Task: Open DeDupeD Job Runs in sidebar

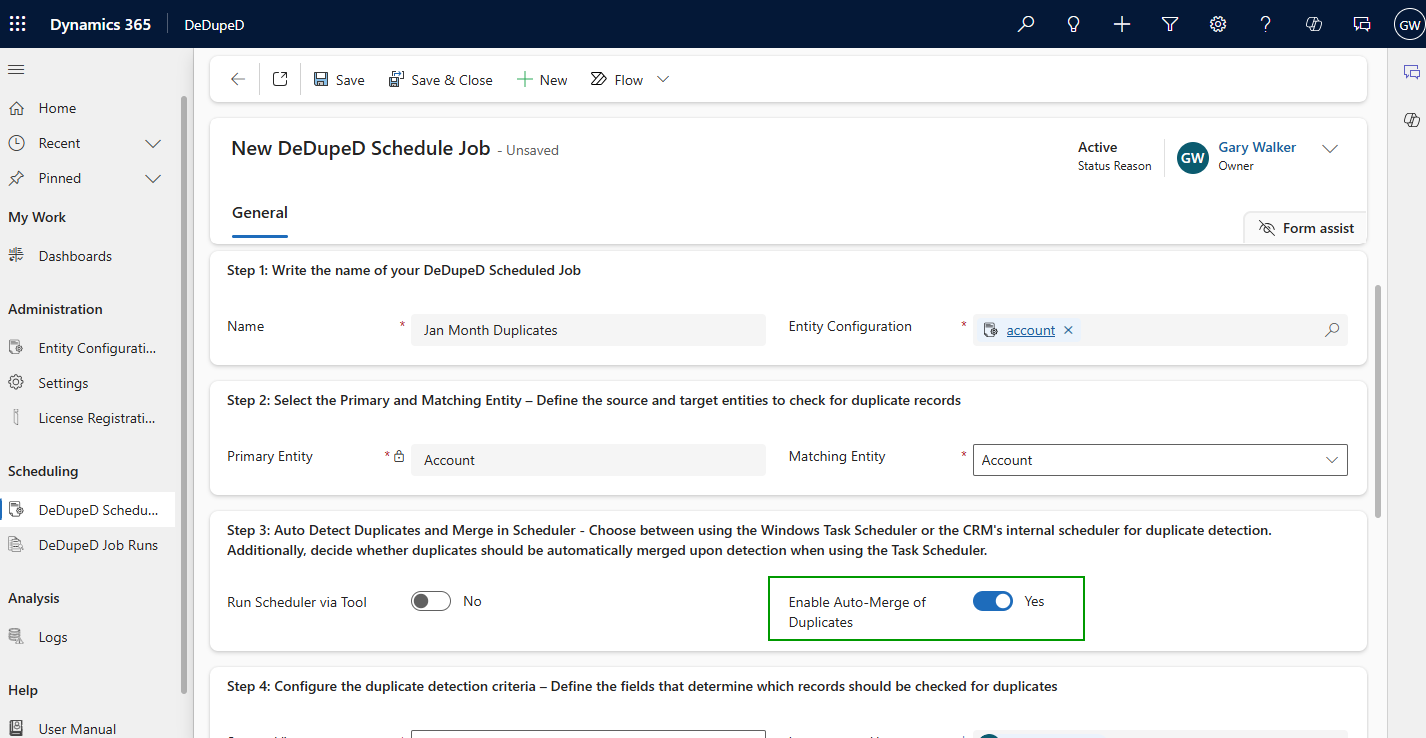Action: tap(98, 545)
